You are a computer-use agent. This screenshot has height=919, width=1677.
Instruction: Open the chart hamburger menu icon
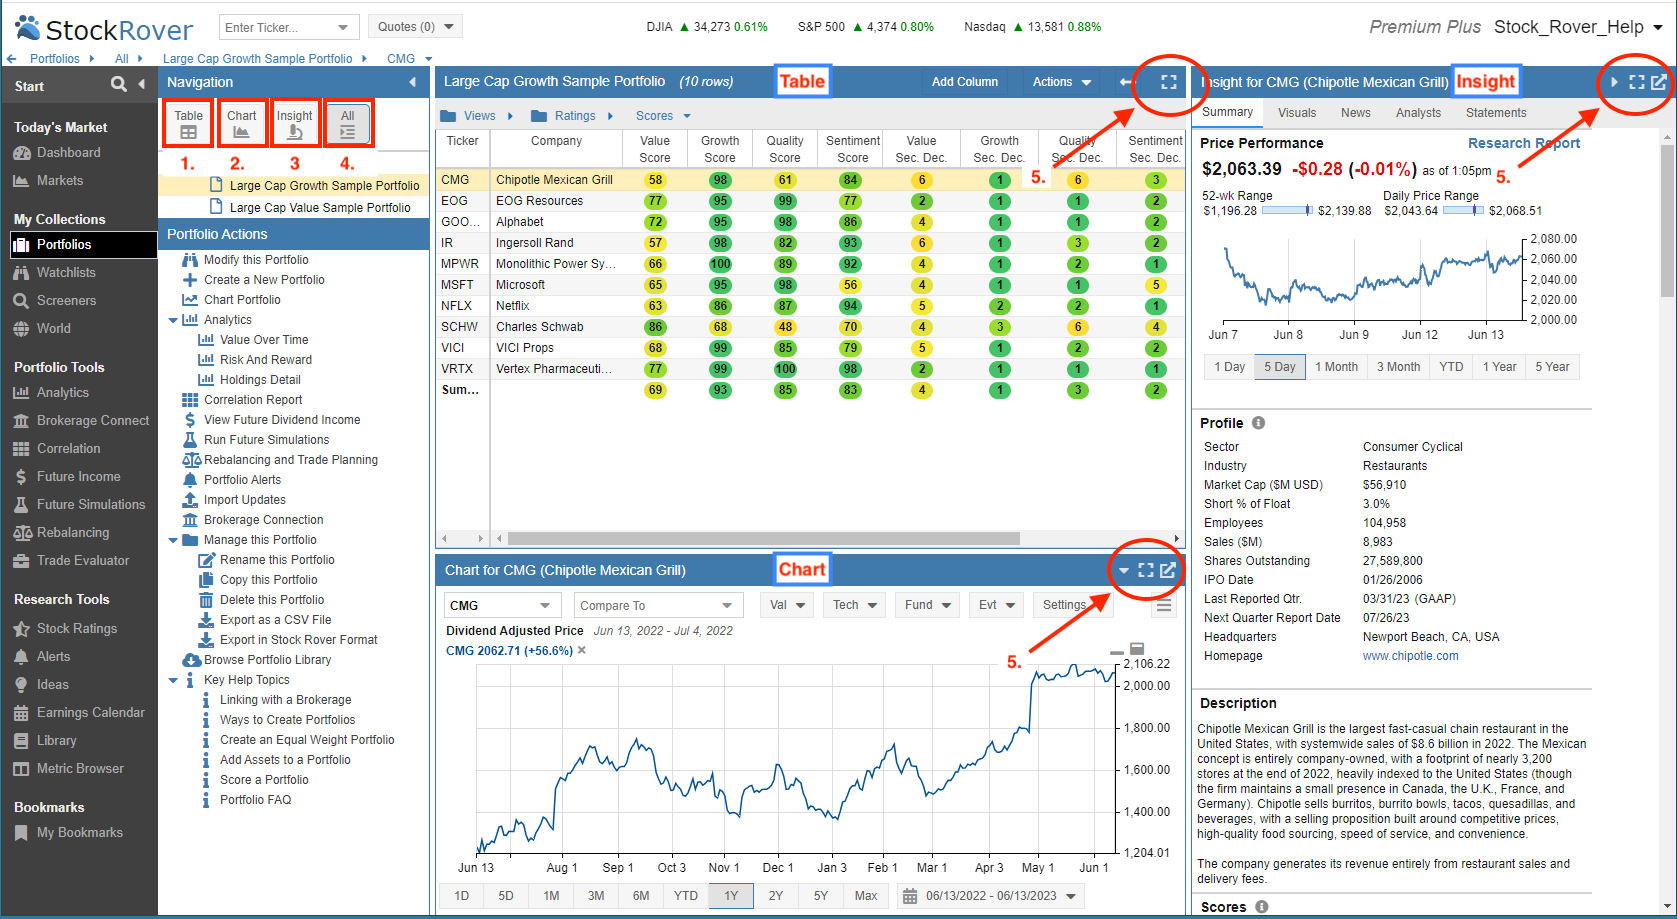click(1163, 605)
